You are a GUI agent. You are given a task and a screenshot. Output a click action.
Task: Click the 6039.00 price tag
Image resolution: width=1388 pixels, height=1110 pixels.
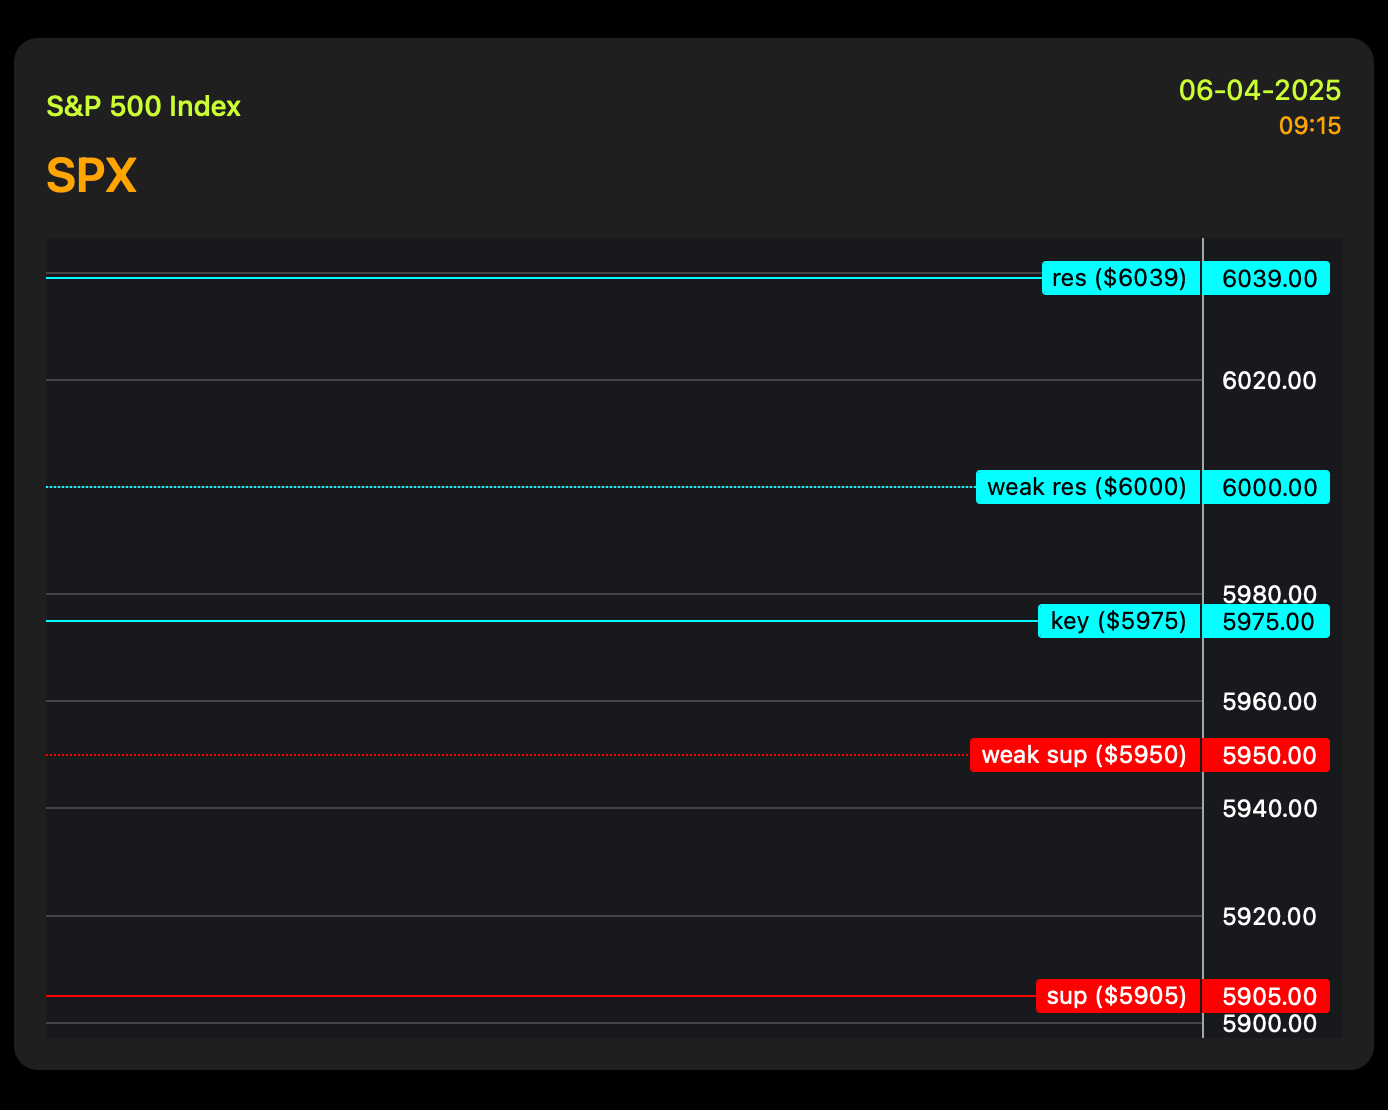coord(1267,278)
